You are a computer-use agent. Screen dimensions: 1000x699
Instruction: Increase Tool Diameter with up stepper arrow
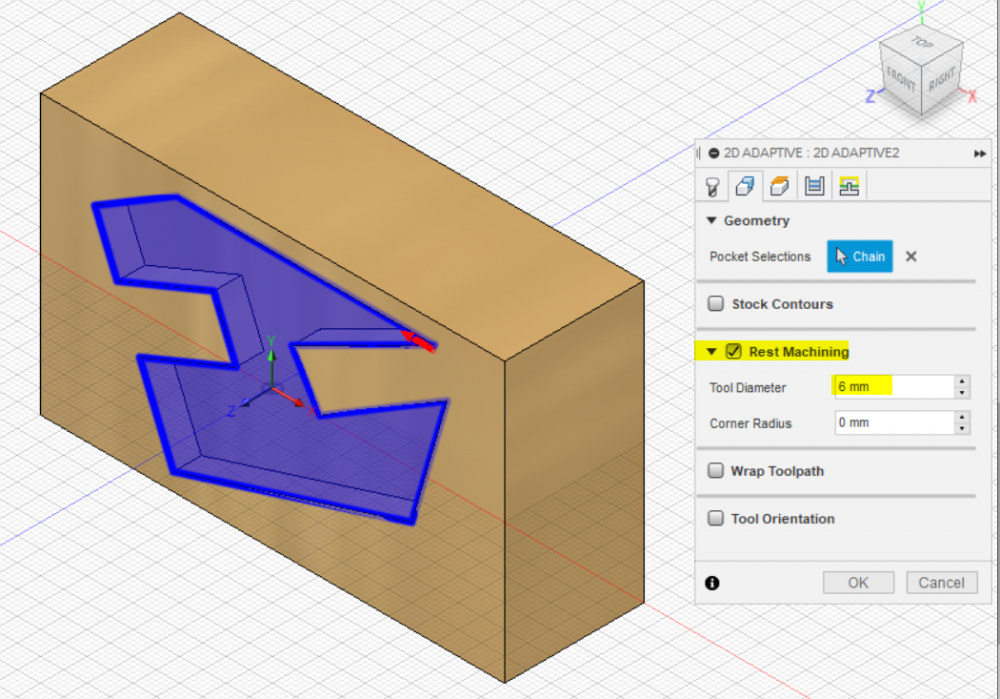[962, 382]
